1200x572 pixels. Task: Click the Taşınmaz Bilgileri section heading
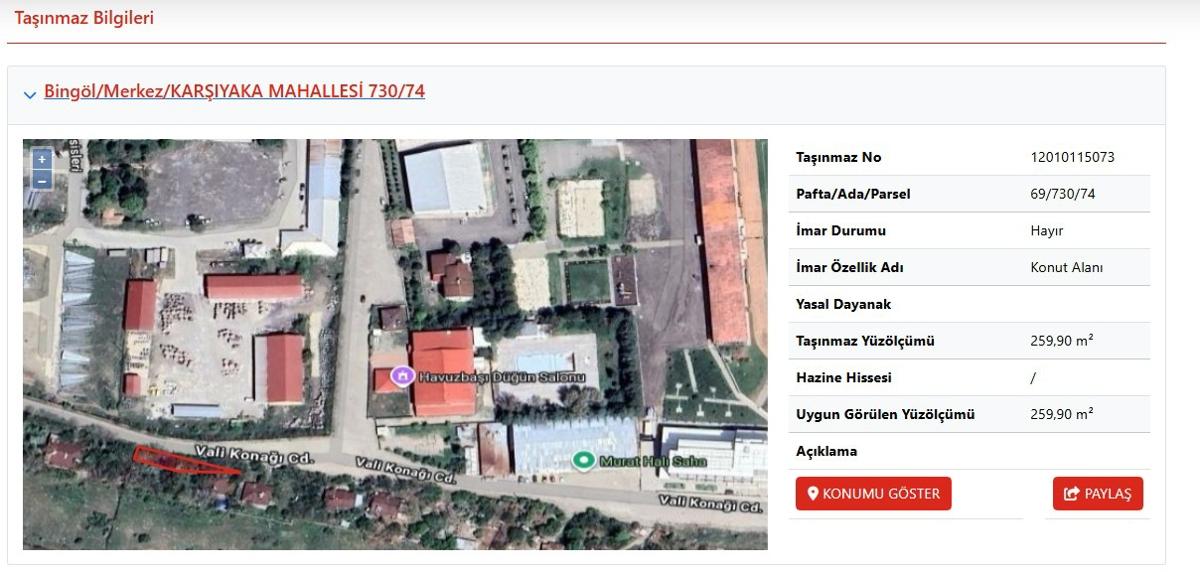(x=84, y=18)
